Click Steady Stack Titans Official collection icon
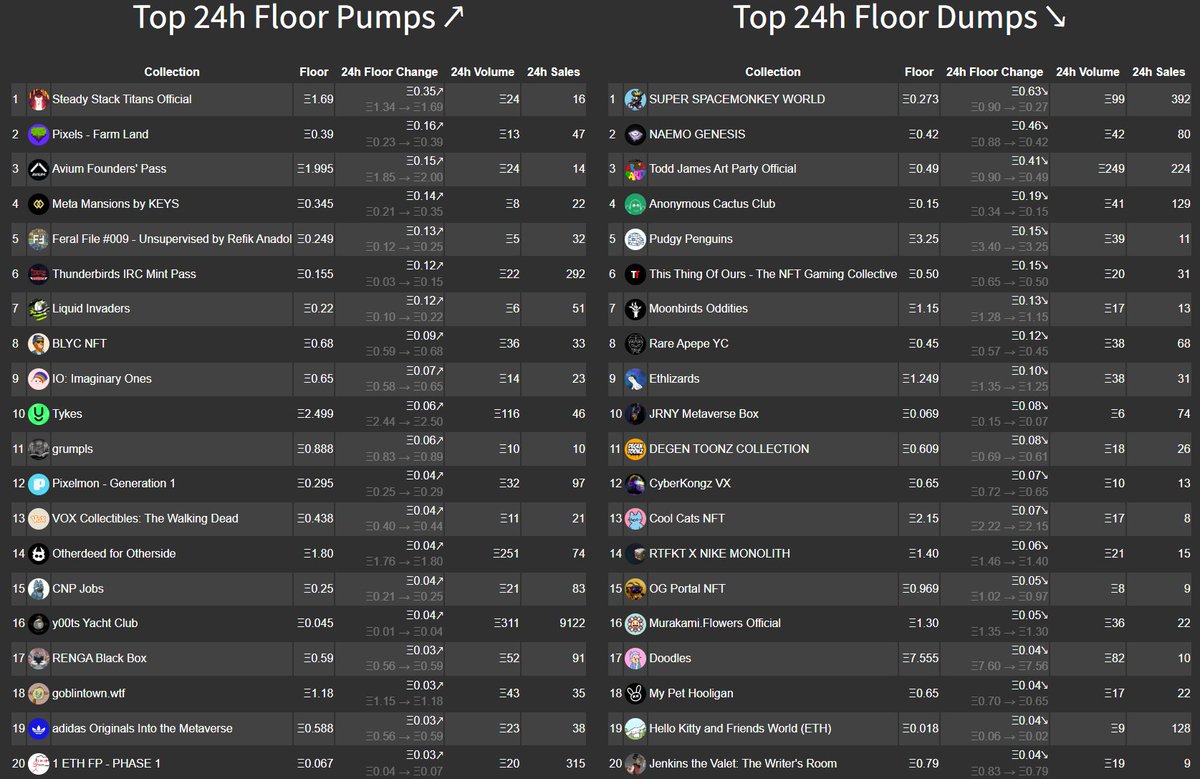Image resolution: width=1200 pixels, height=779 pixels. (x=38, y=99)
